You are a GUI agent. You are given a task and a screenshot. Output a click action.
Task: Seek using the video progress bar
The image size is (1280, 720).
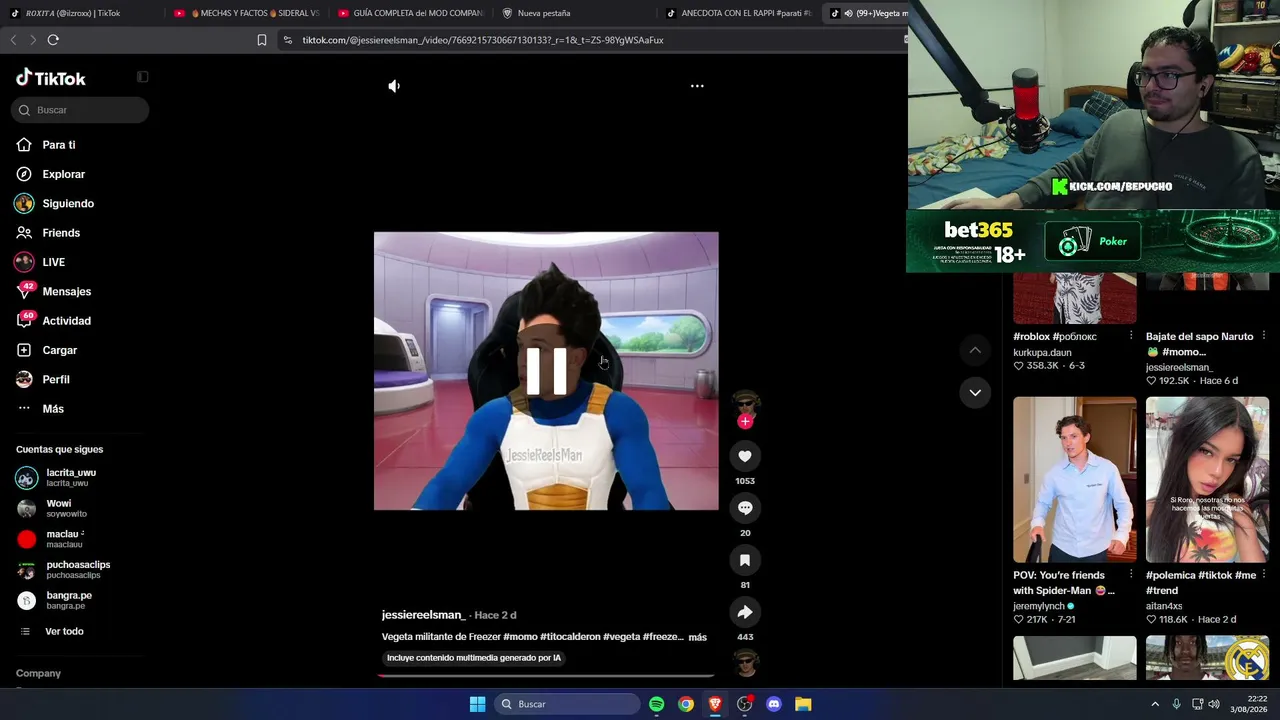tap(546, 675)
